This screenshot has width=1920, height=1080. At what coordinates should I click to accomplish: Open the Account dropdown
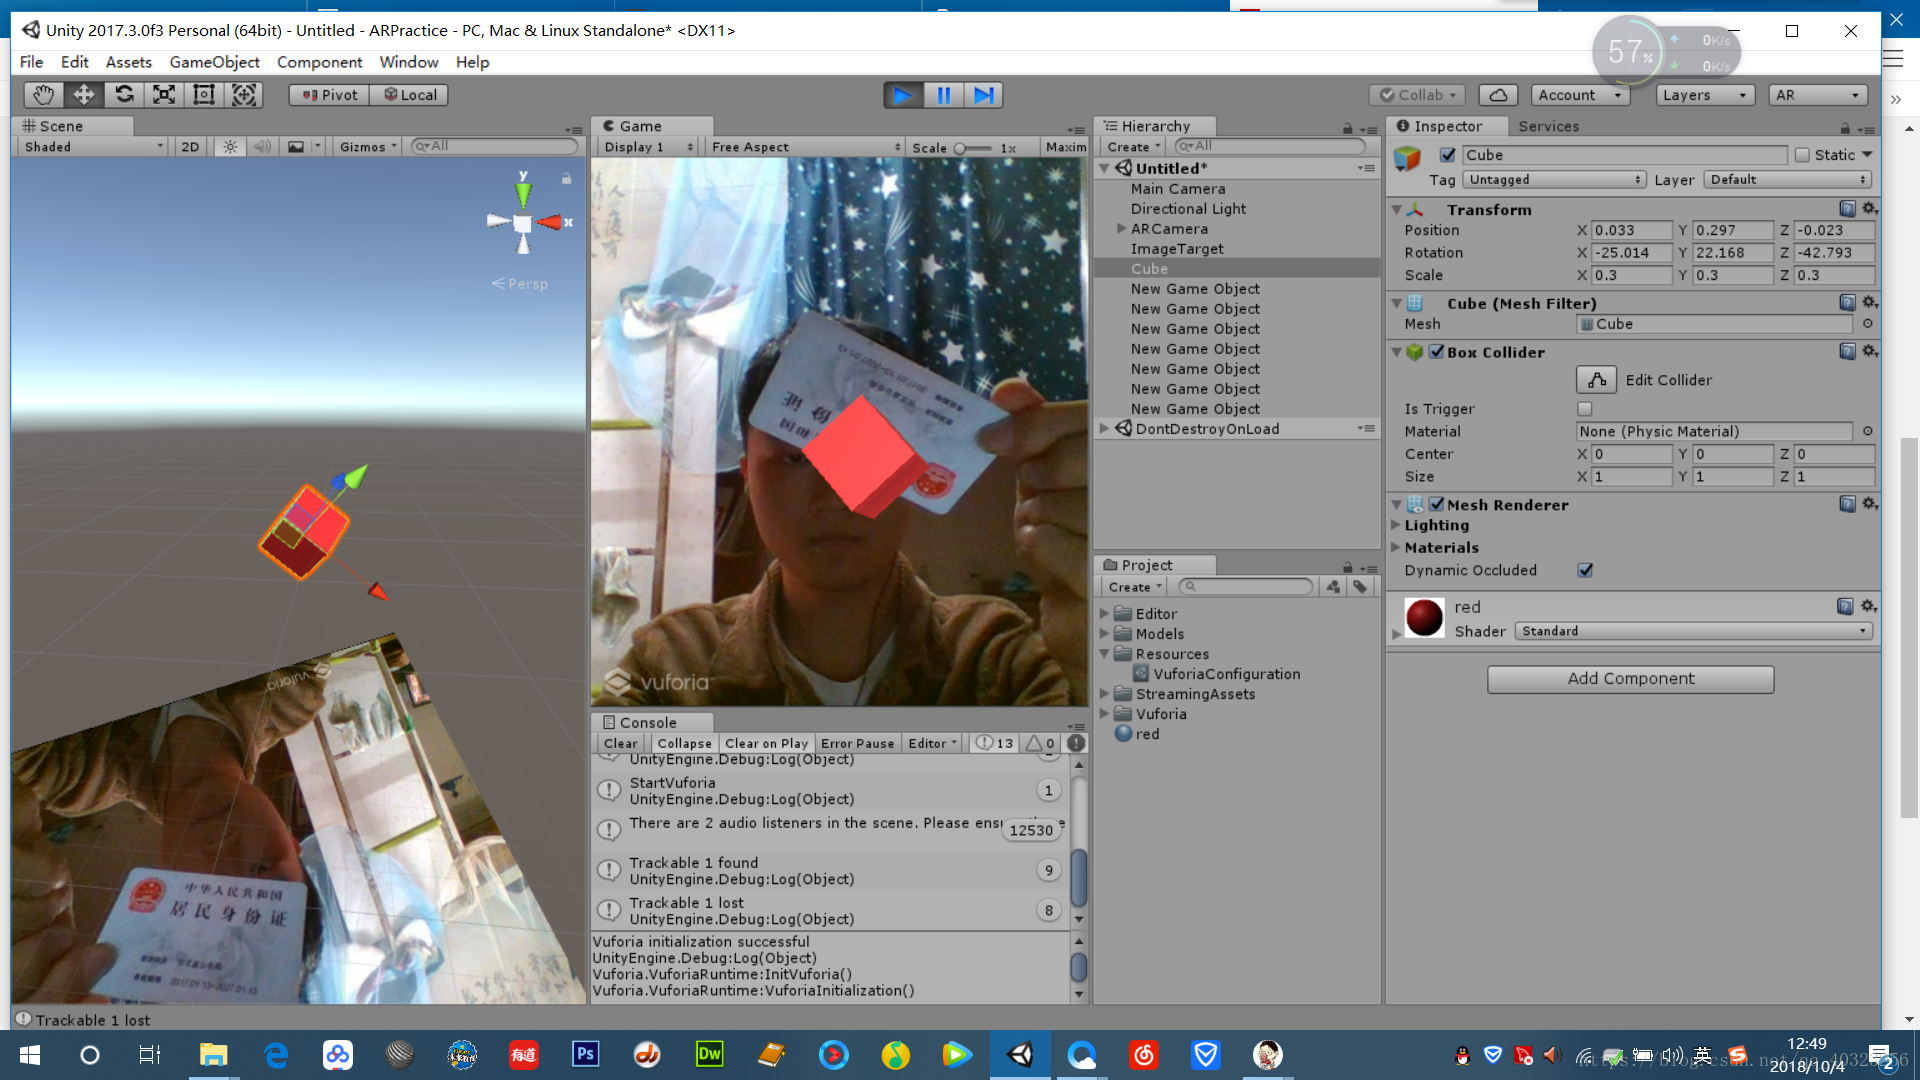point(1580,95)
